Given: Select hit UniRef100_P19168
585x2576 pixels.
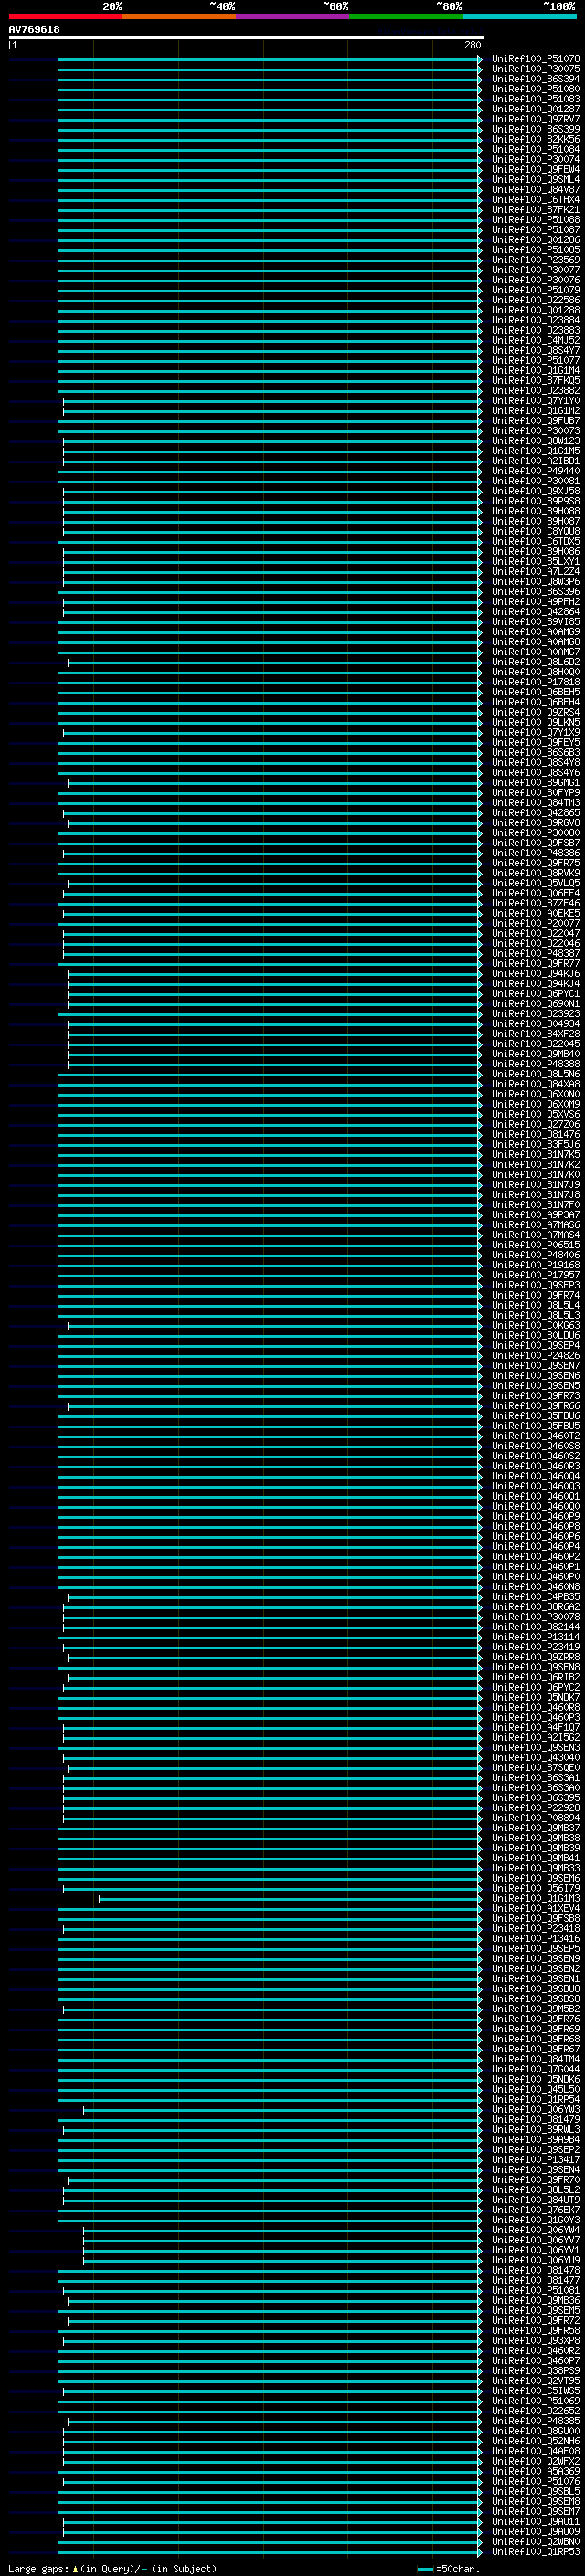Looking at the screenshot, I should (535, 1265).
